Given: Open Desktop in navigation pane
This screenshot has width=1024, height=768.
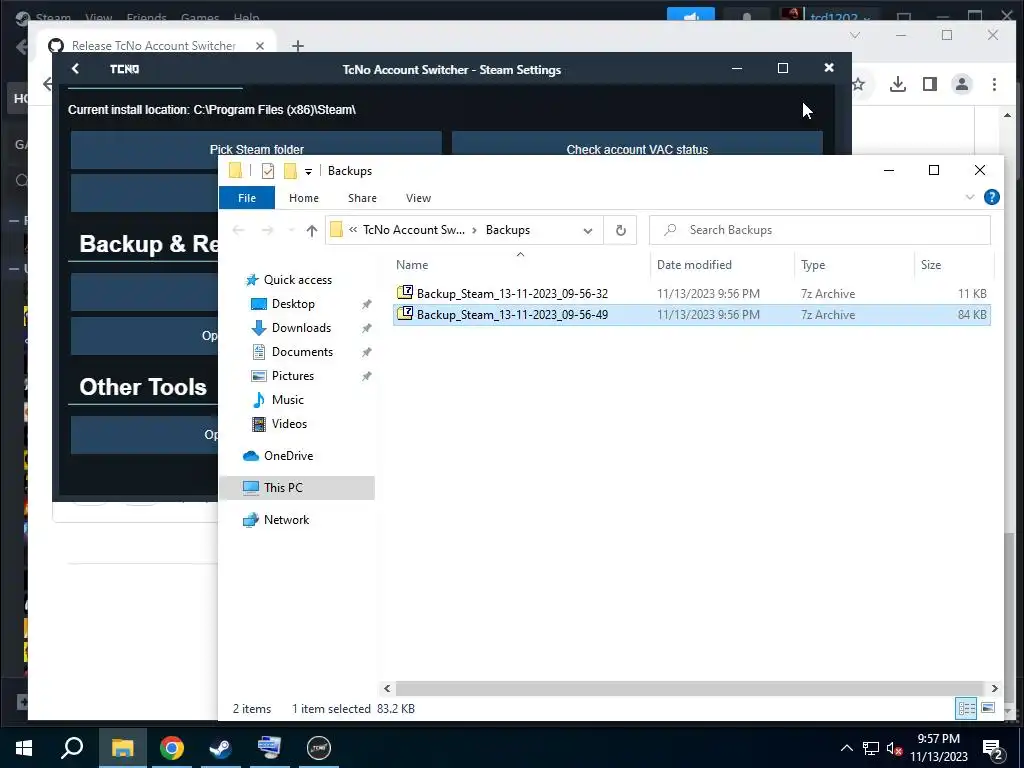Looking at the screenshot, I should pos(293,304).
